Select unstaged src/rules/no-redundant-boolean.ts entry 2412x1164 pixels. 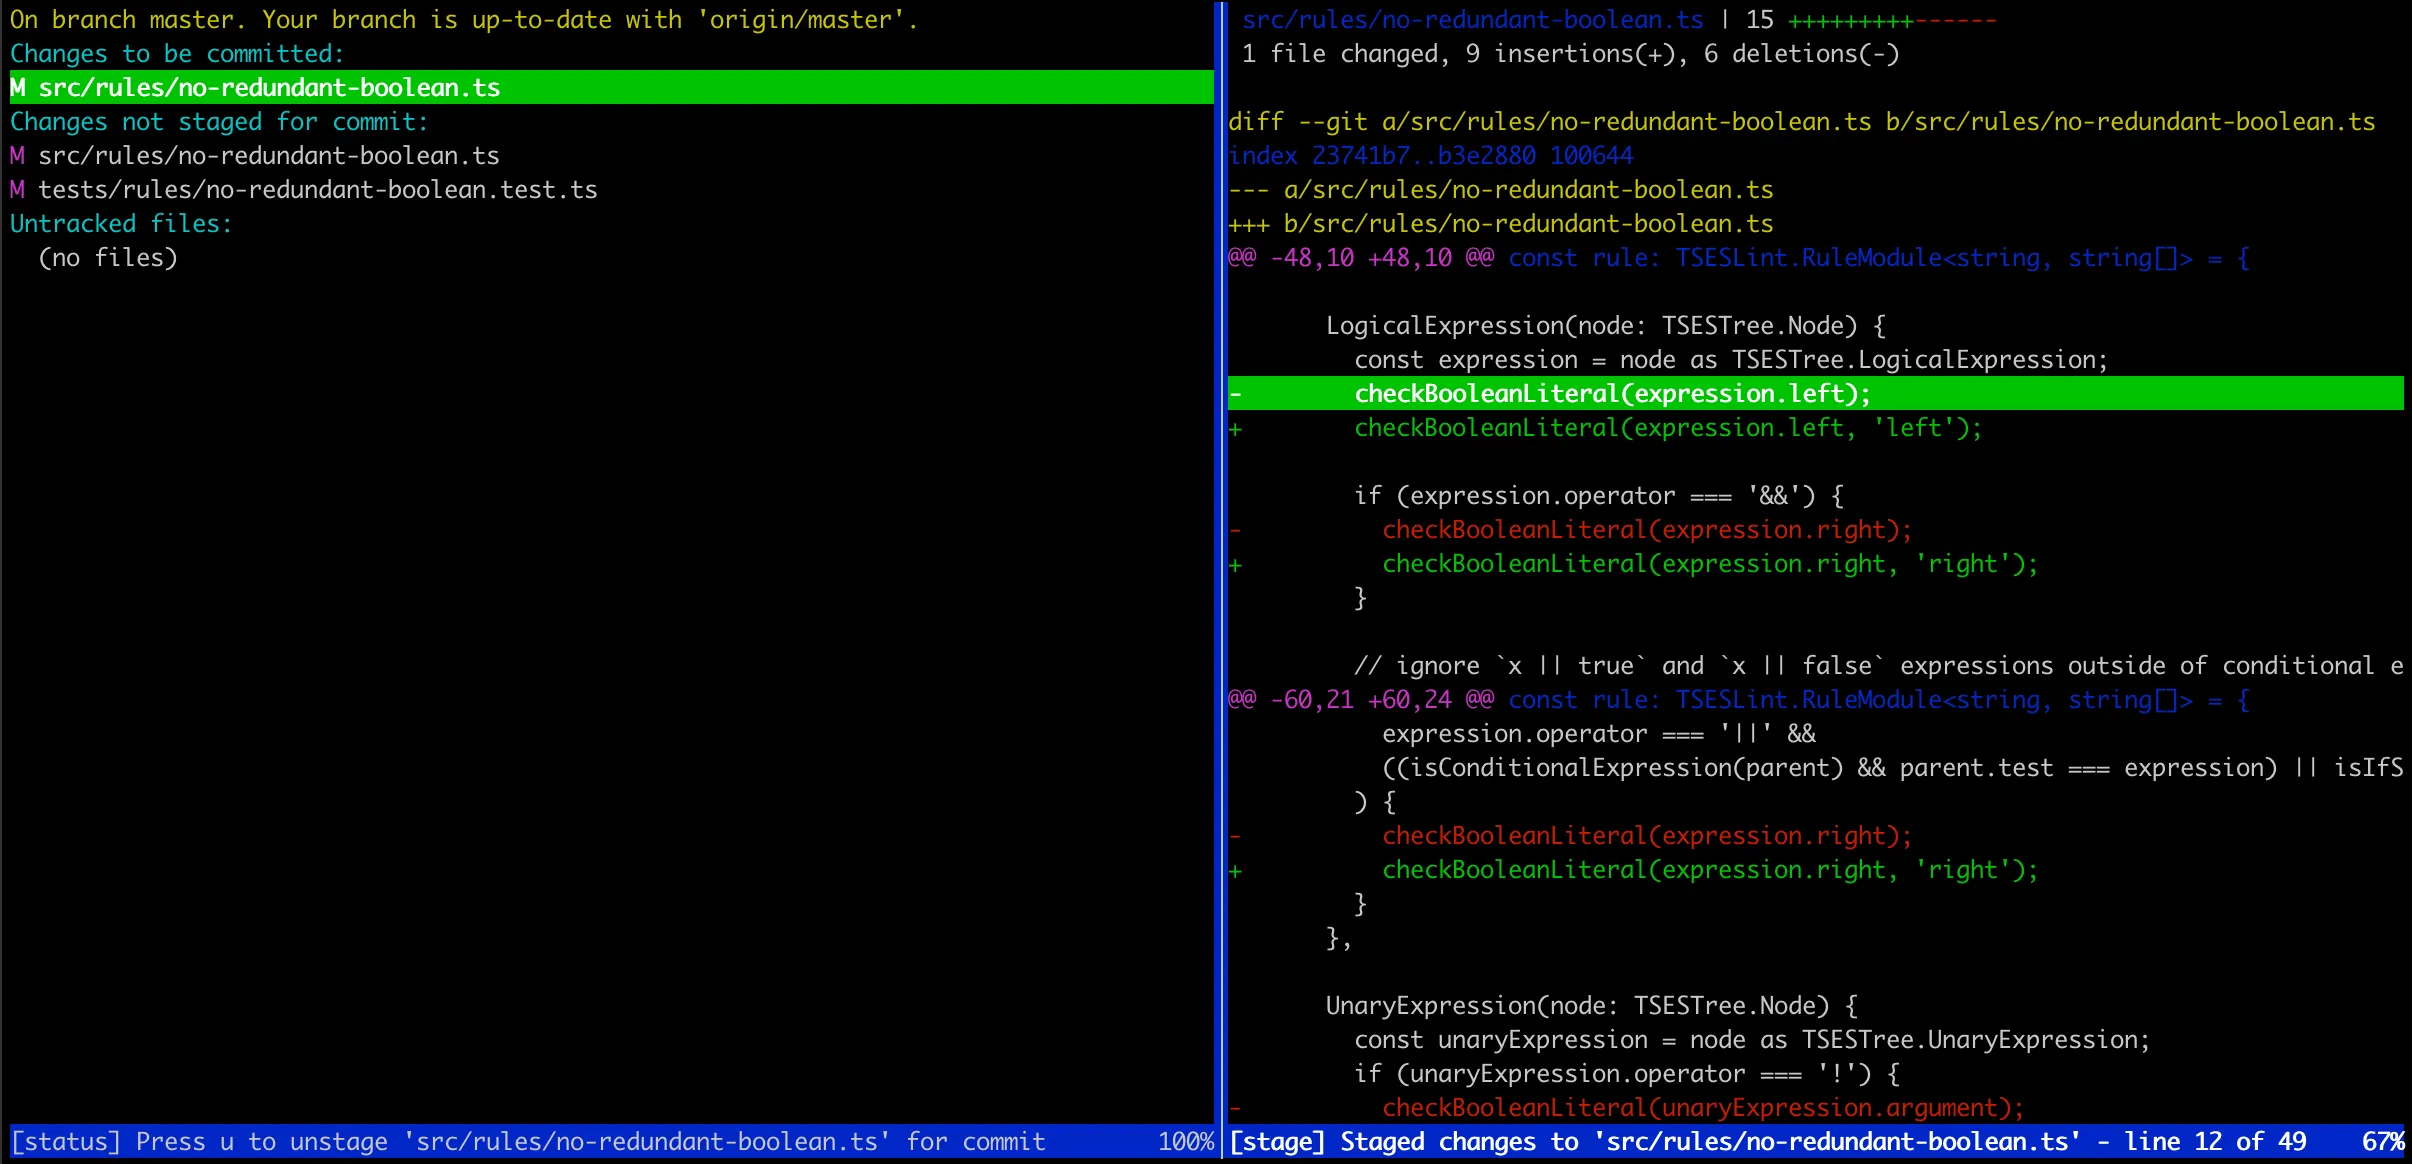tap(255, 155)
